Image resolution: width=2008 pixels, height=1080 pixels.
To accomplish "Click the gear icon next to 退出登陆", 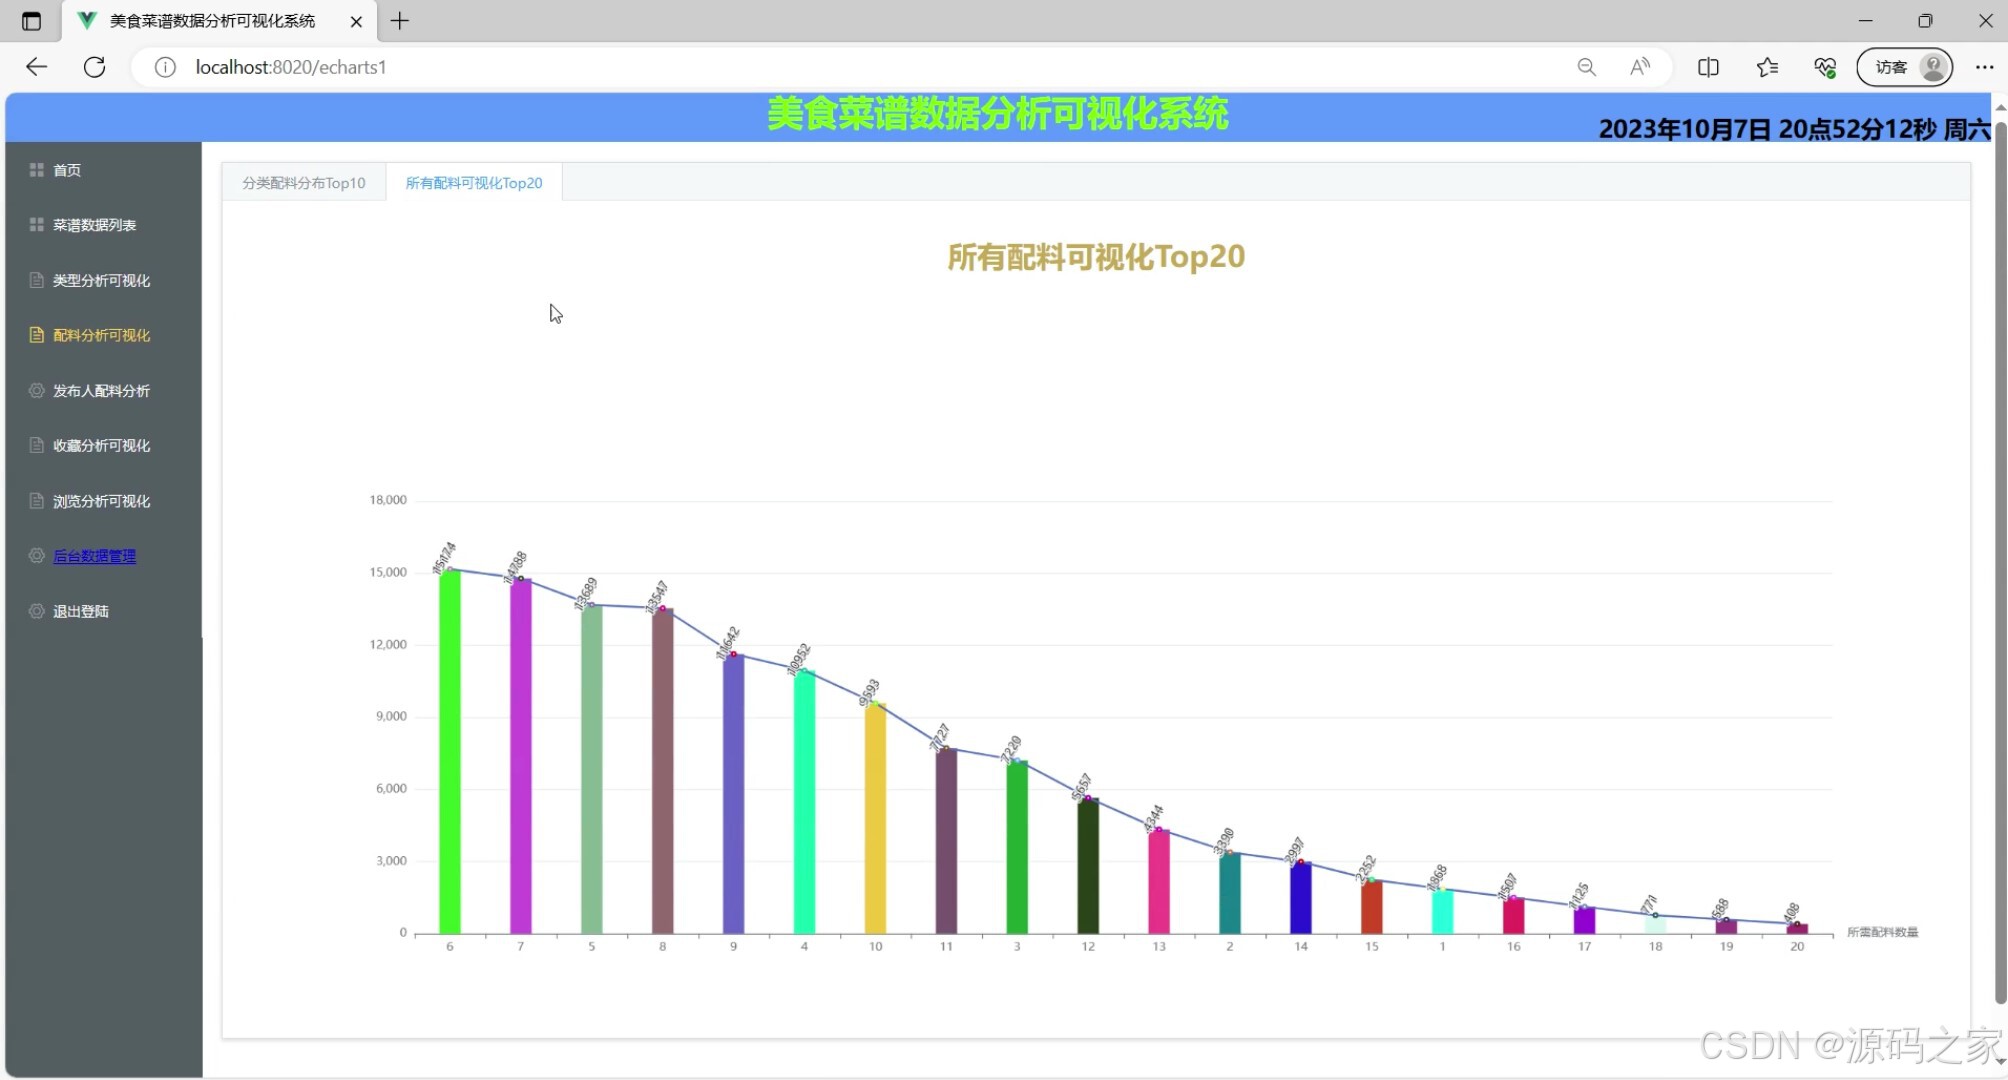I will point(37,611).
